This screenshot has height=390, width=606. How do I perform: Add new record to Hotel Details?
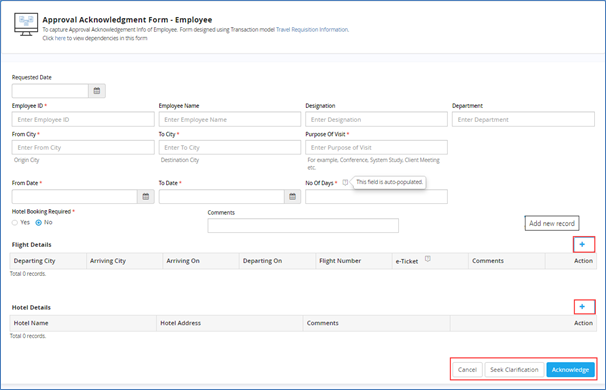point(582,307)
